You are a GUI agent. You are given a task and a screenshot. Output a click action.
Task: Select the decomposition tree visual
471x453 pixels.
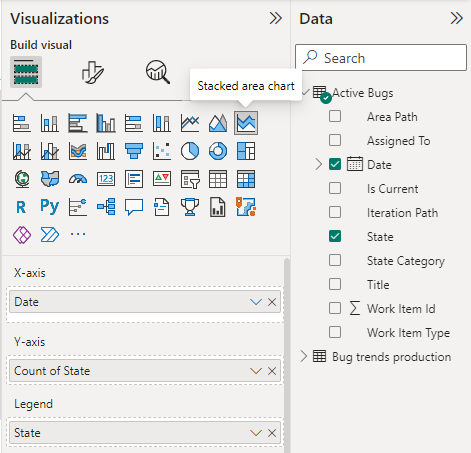tap(106, 207)
